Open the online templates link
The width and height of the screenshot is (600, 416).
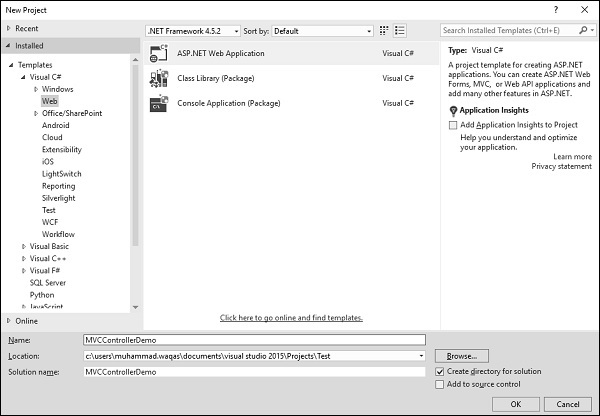pos(291,318)
